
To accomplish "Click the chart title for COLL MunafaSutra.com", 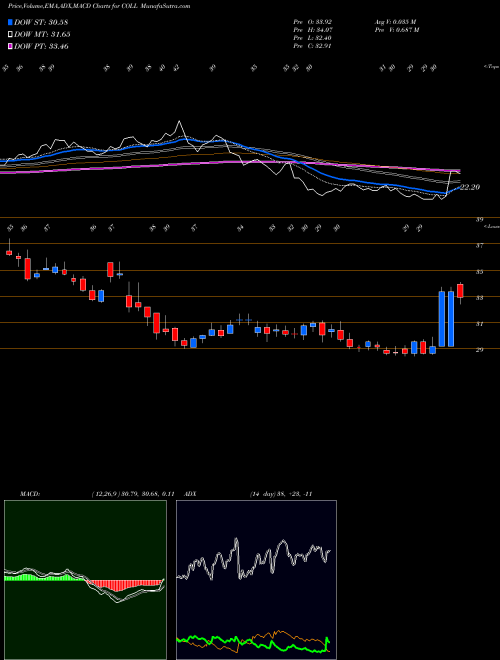I will pyautogui.click(x=99, y=6).
